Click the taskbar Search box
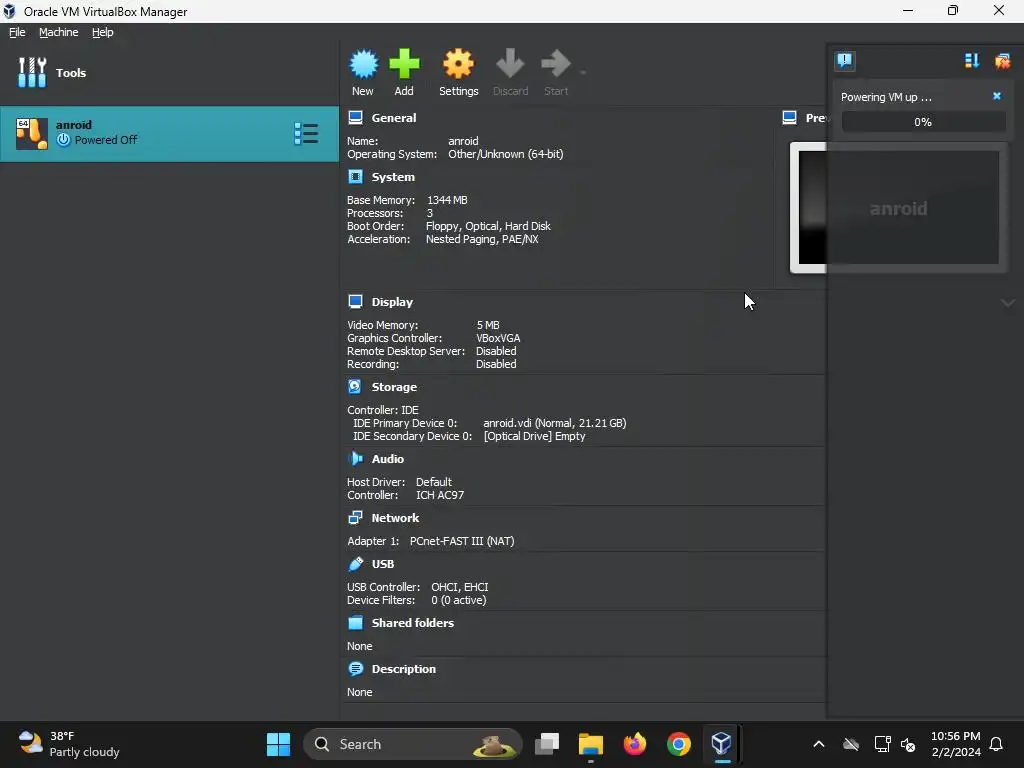Screen dimensions: 1024x768 click(413, 744)
